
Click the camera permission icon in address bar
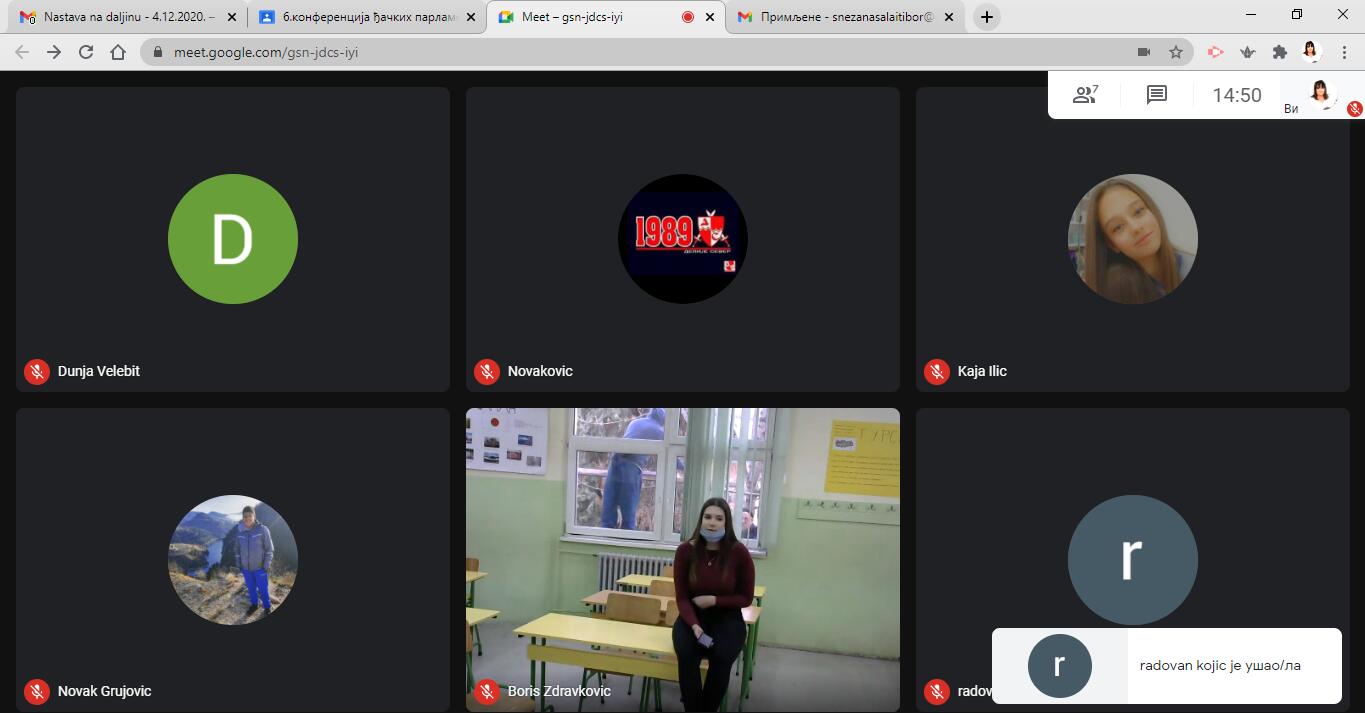coord(1144,52)
